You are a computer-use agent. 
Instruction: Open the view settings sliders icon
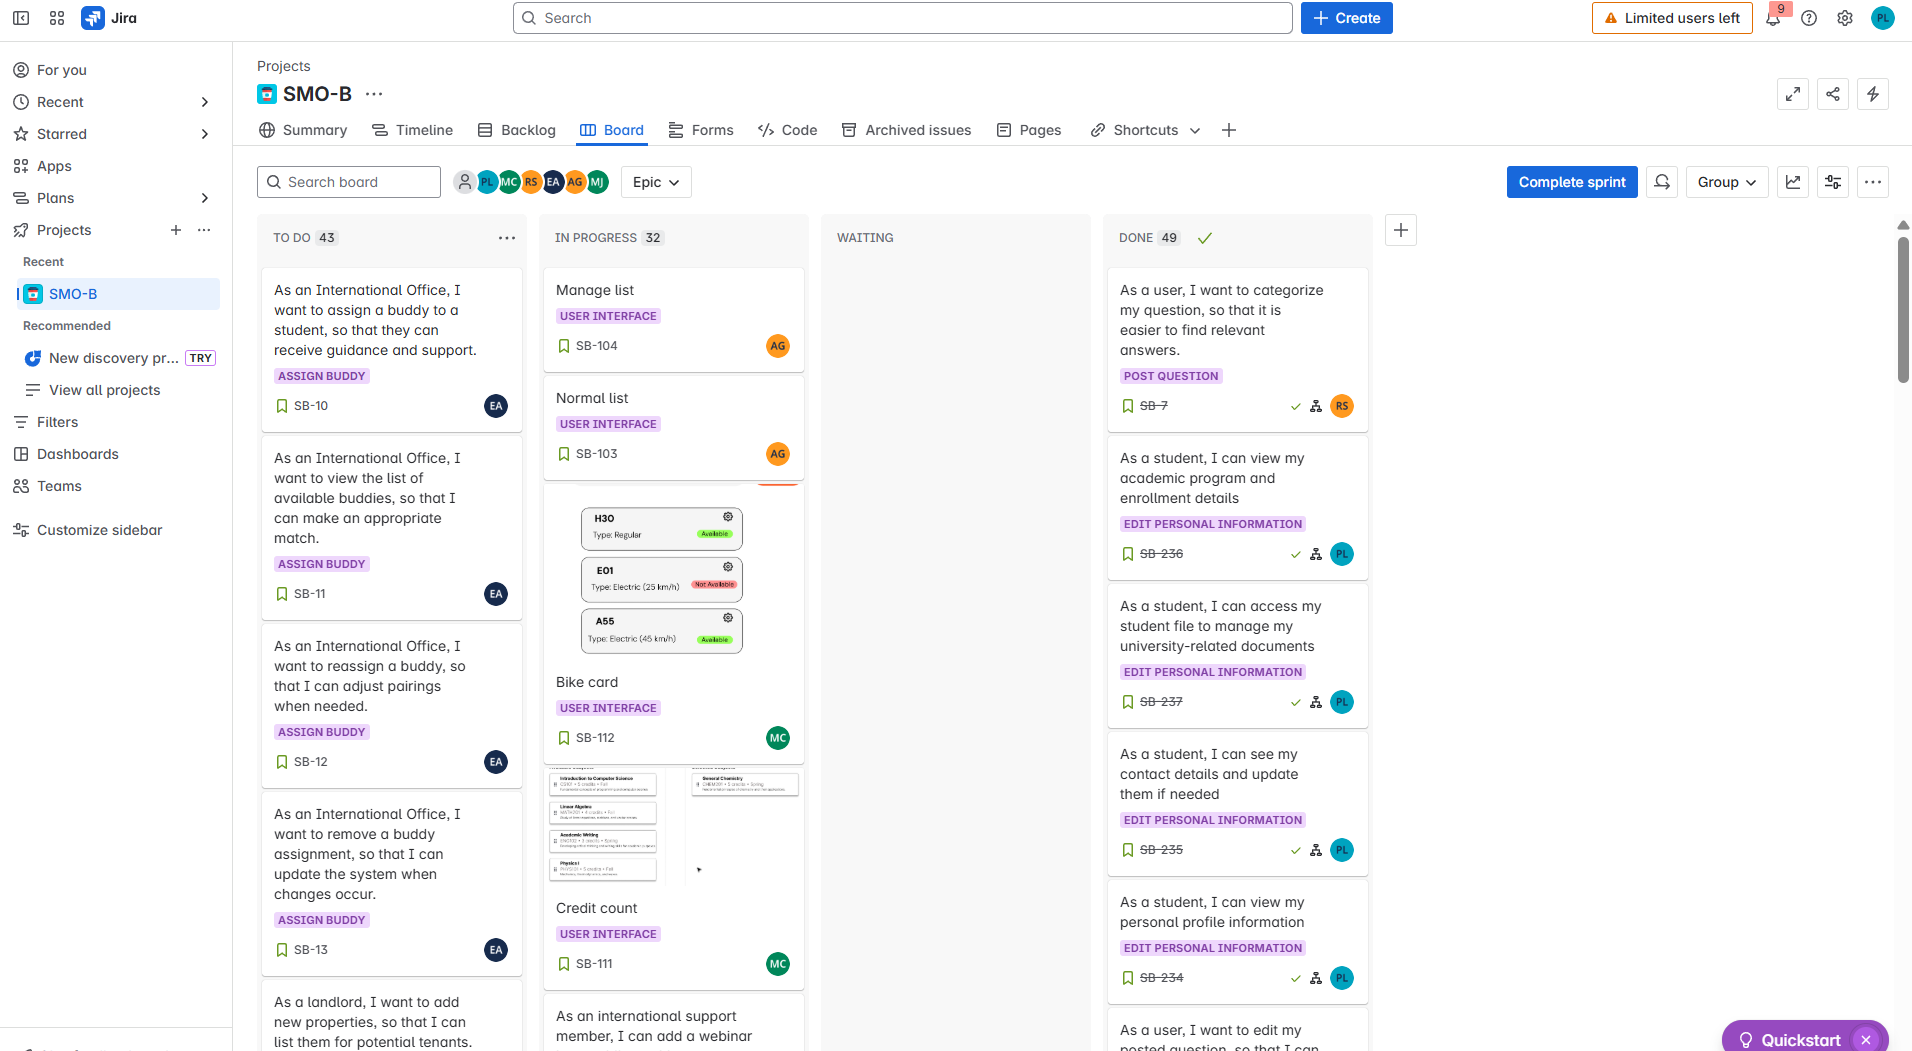coord(1832,182)
